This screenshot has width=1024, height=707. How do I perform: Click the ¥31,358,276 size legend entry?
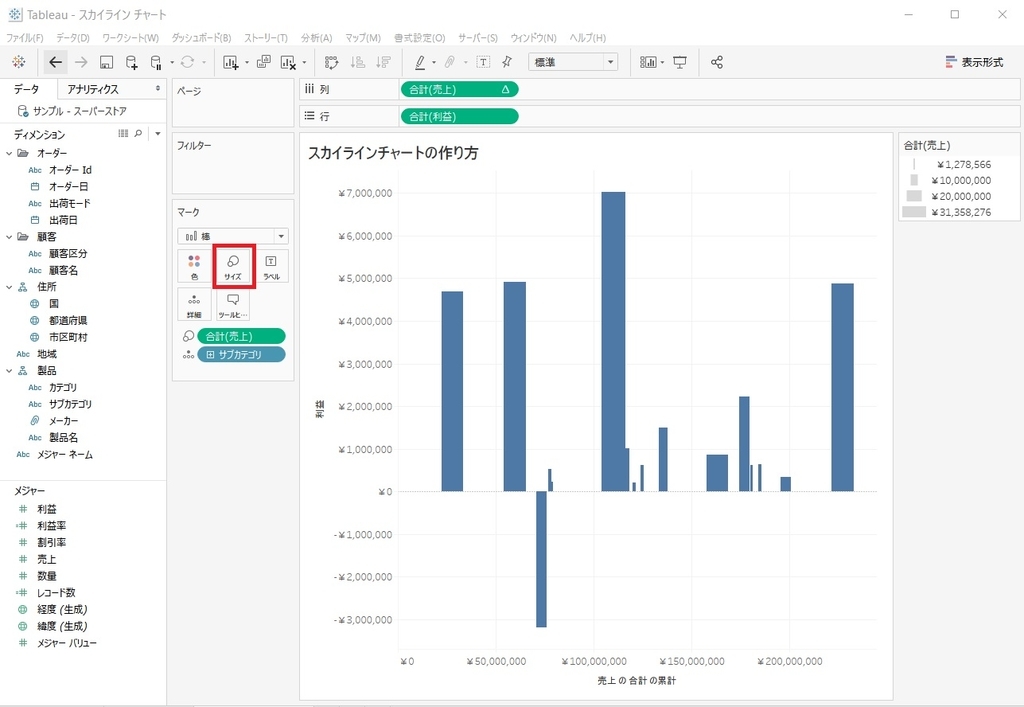tap(946, 212)
